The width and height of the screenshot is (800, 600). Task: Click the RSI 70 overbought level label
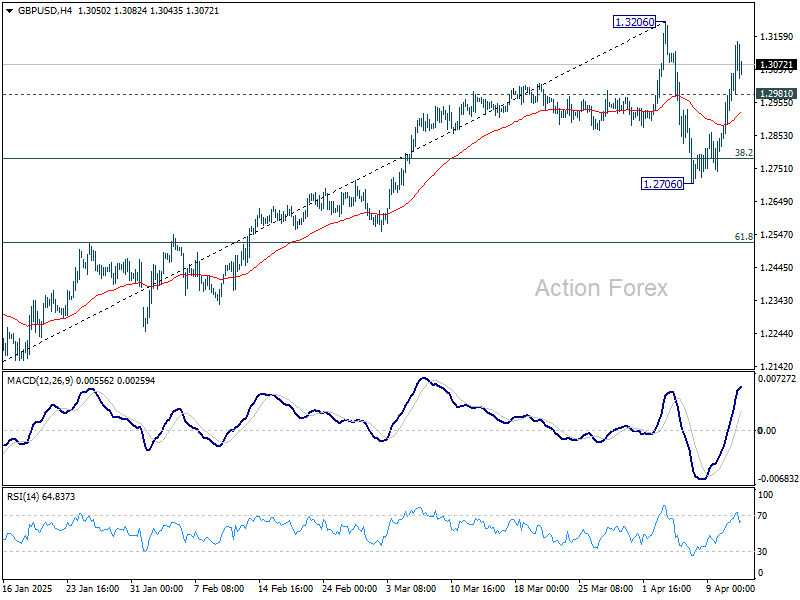(762, 516)
